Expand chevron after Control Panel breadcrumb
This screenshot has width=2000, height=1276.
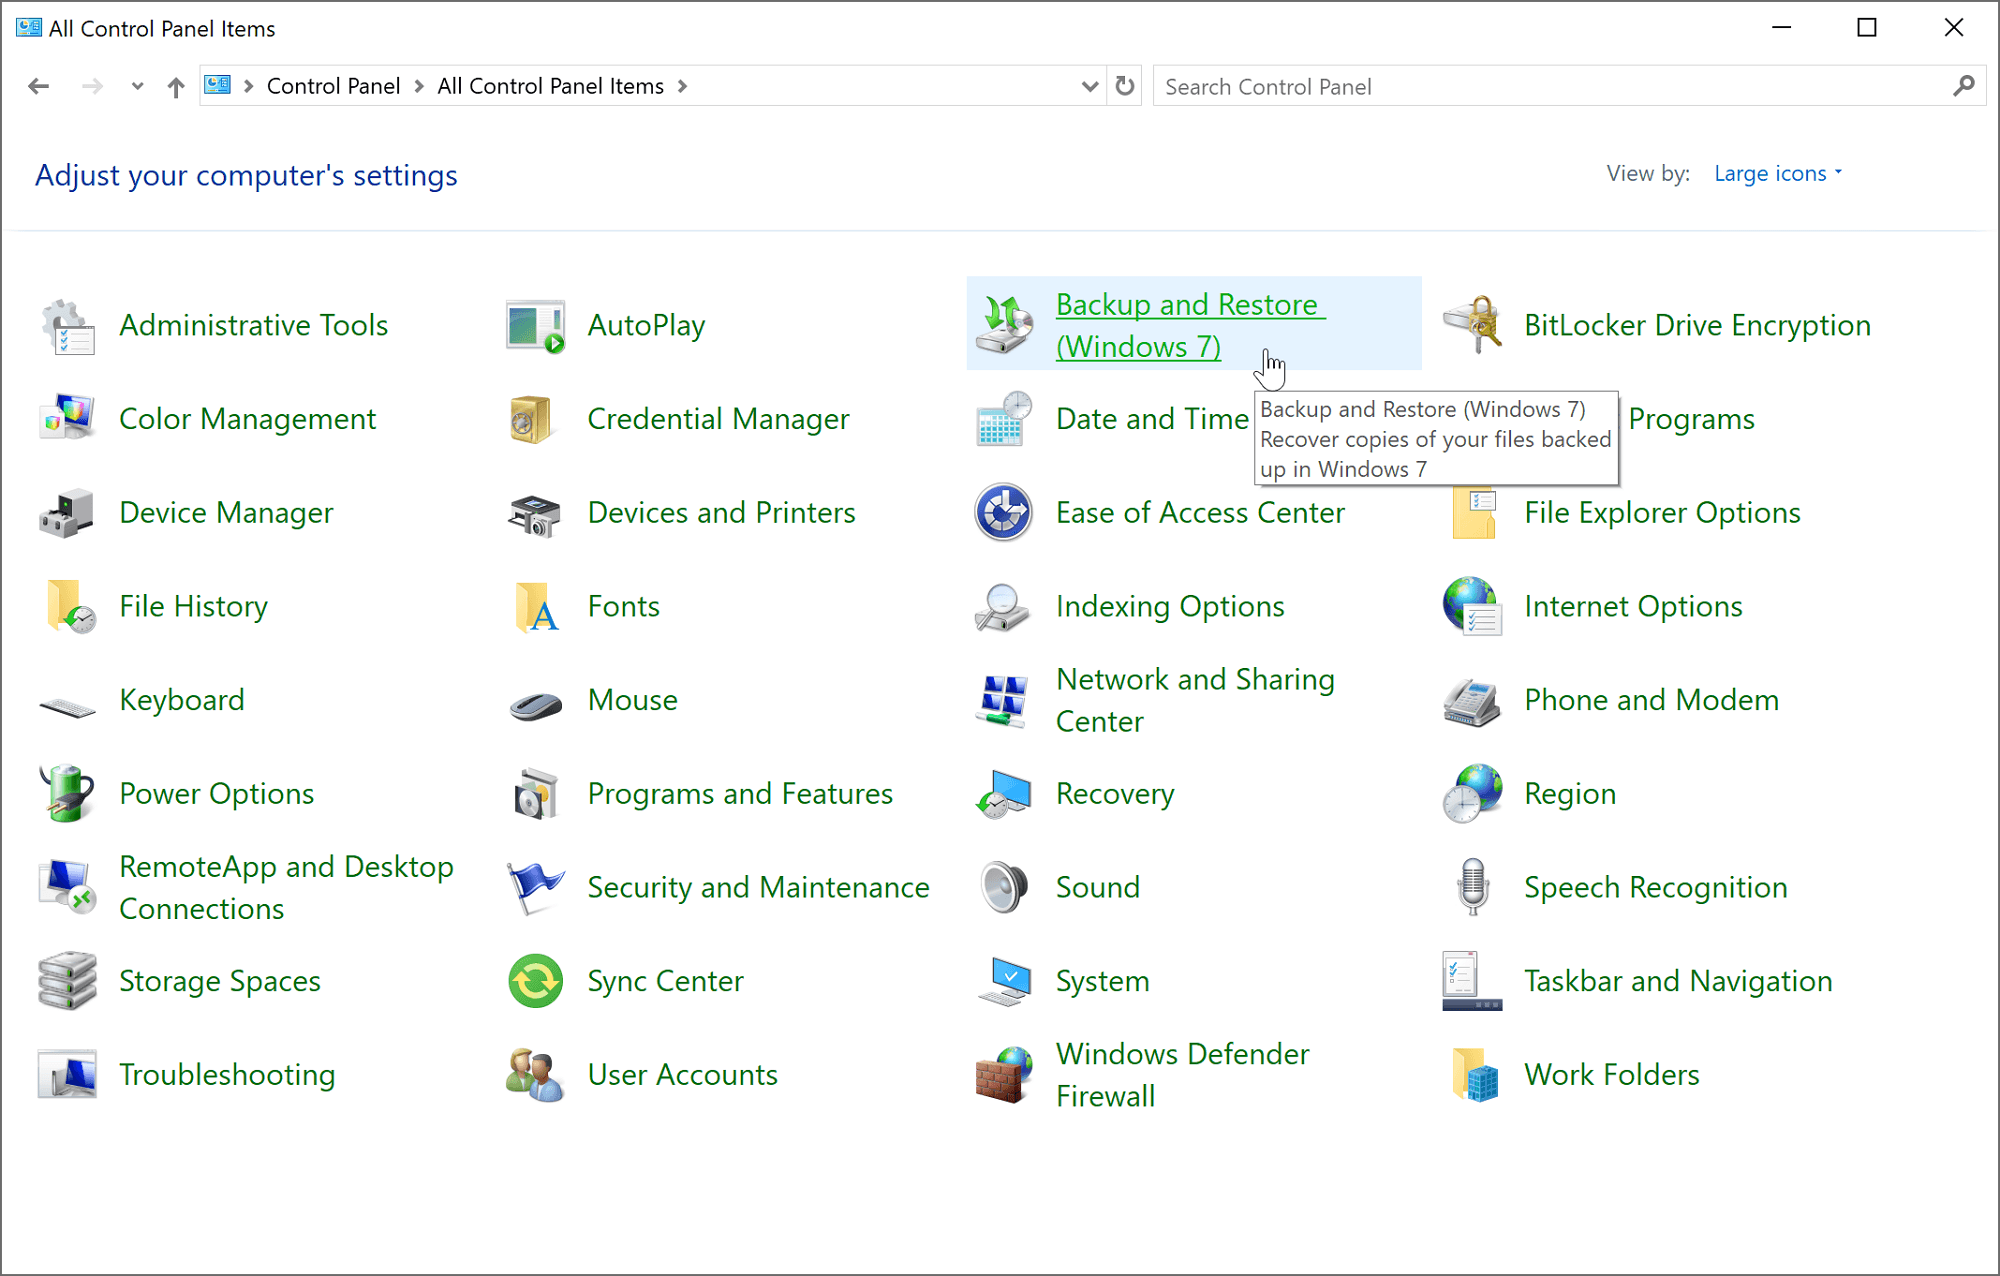pos(418,87)
